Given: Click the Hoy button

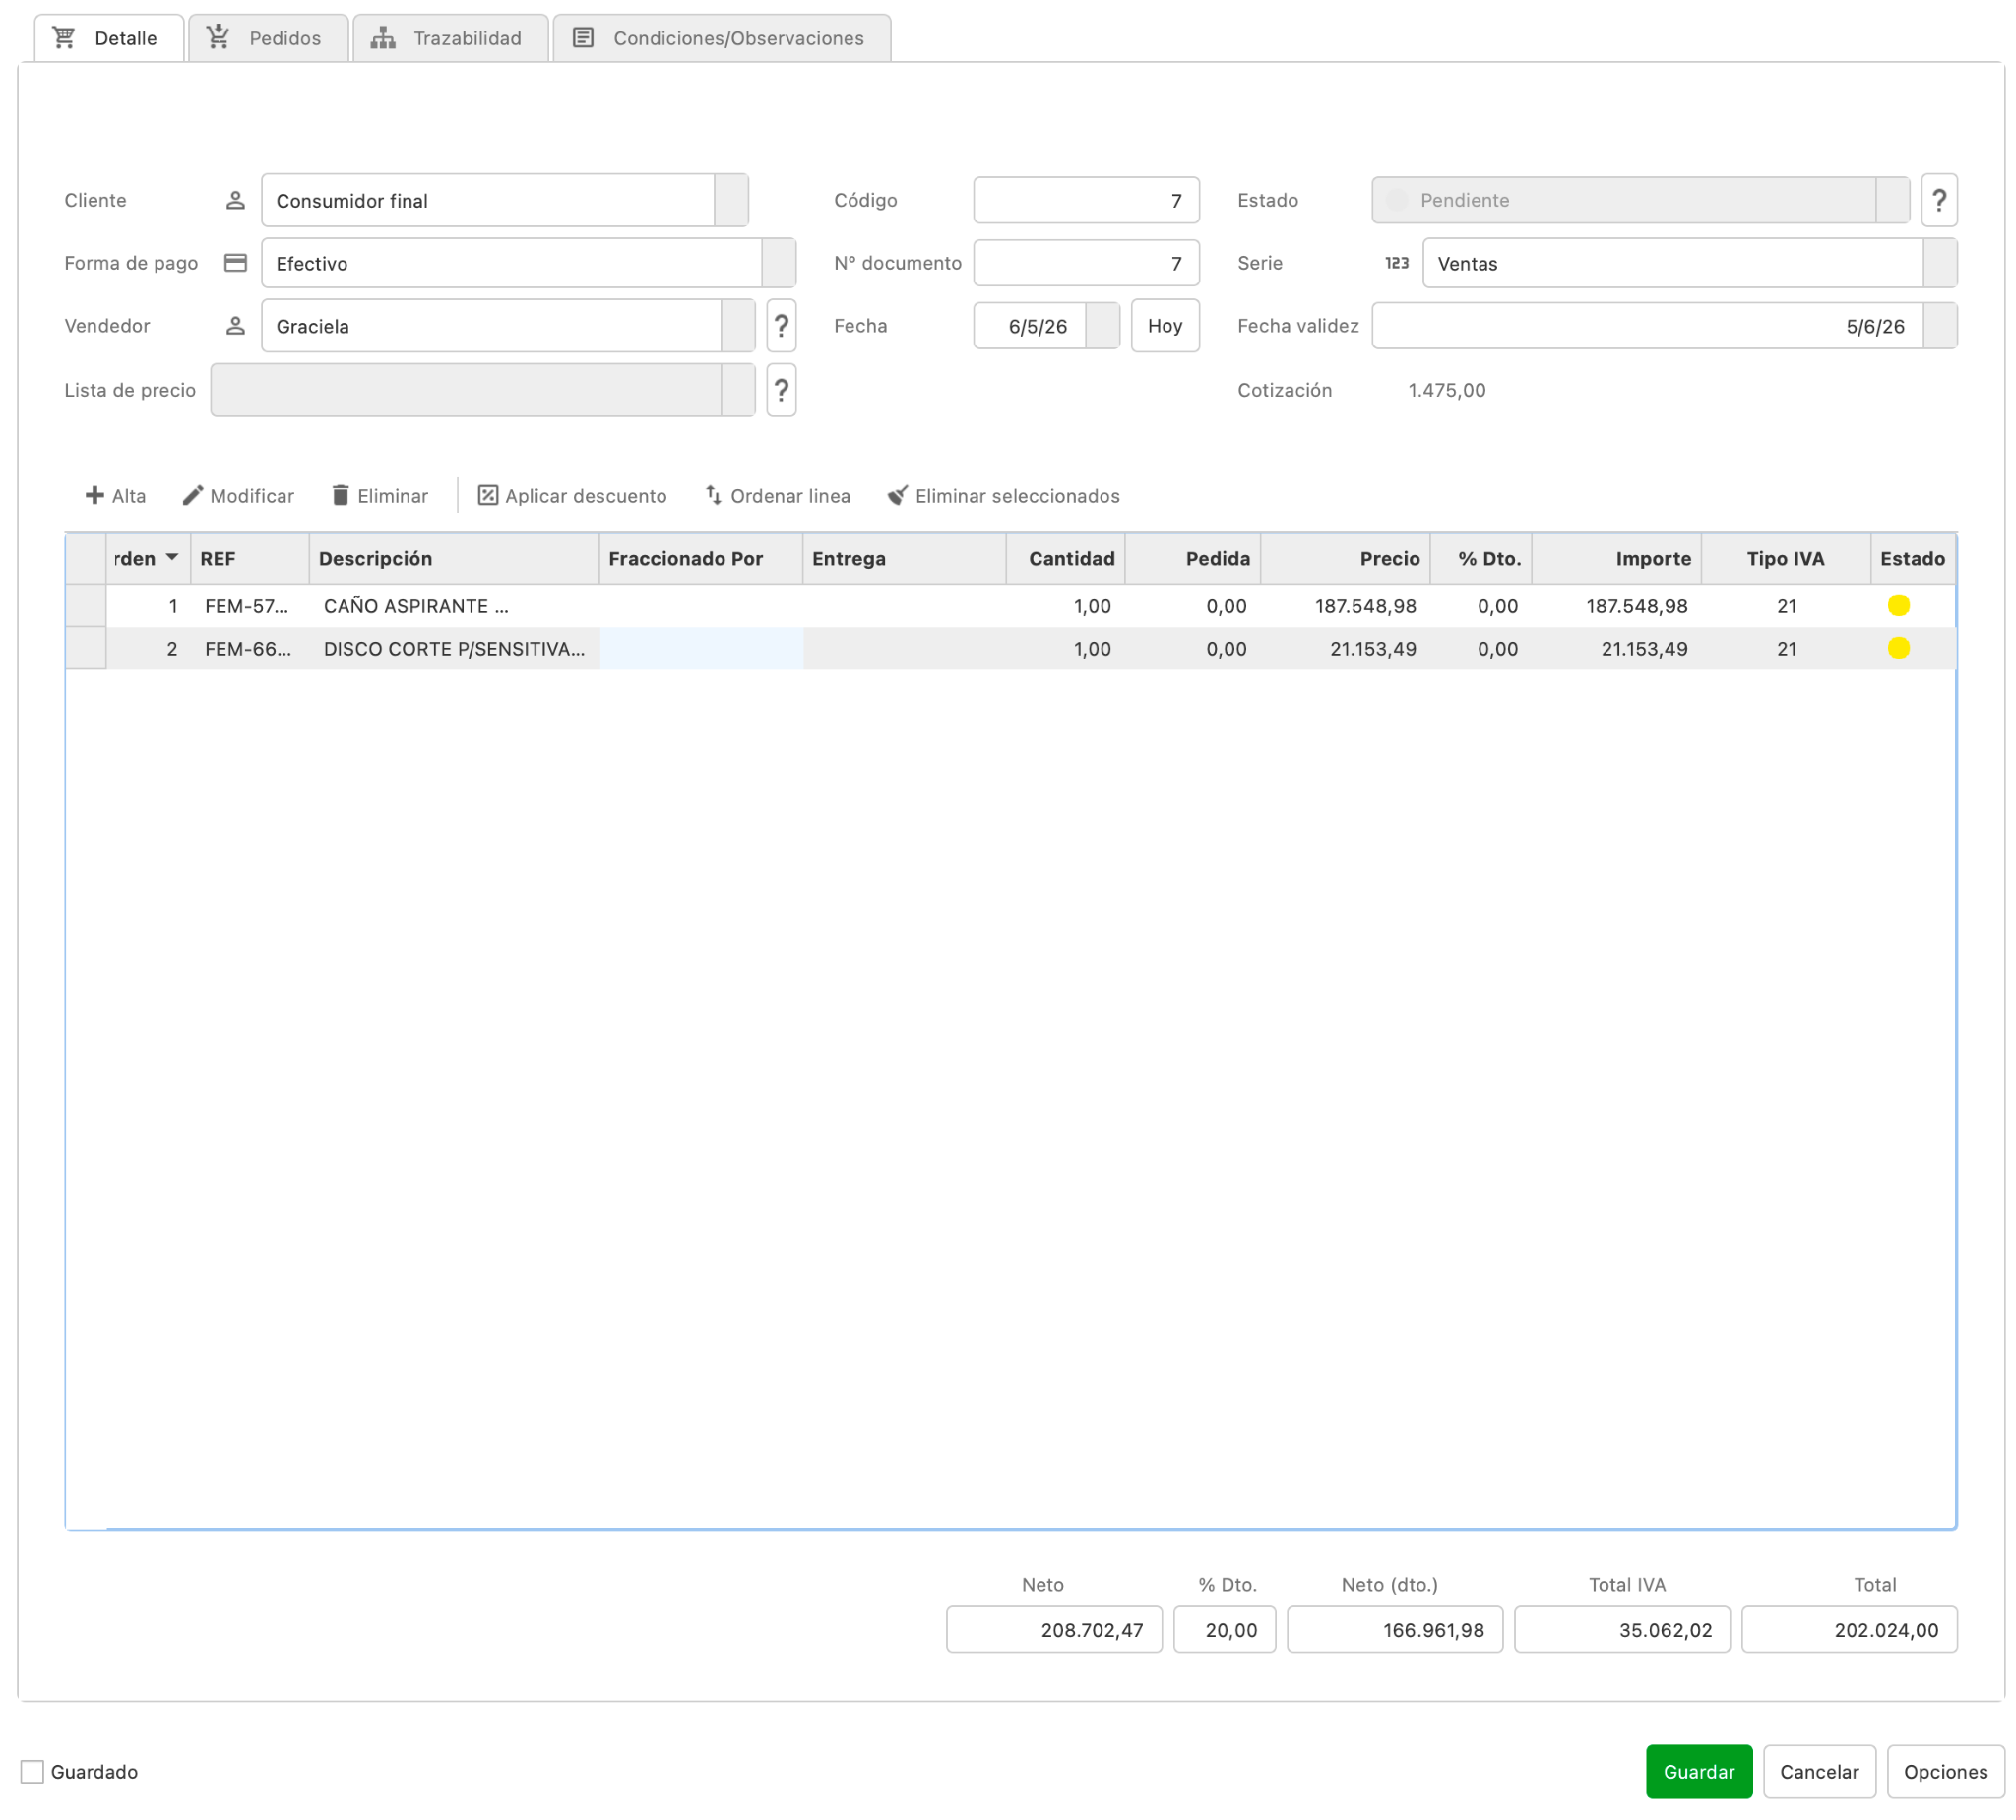Looking at the screenshot, I should pos(1165,326).
